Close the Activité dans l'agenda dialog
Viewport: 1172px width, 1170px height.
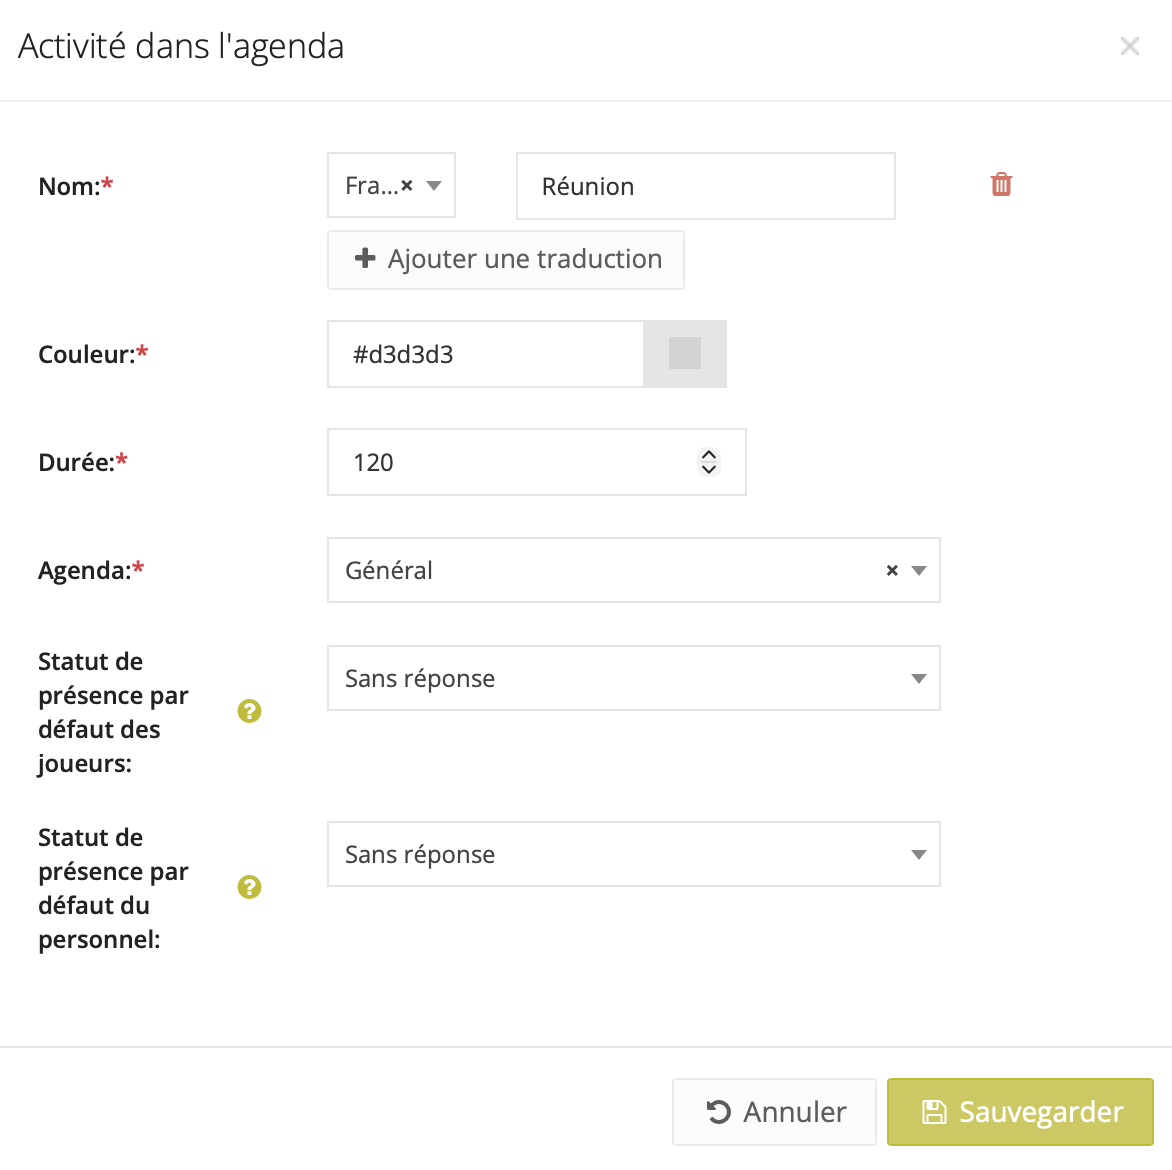(x=1130, y=46)
